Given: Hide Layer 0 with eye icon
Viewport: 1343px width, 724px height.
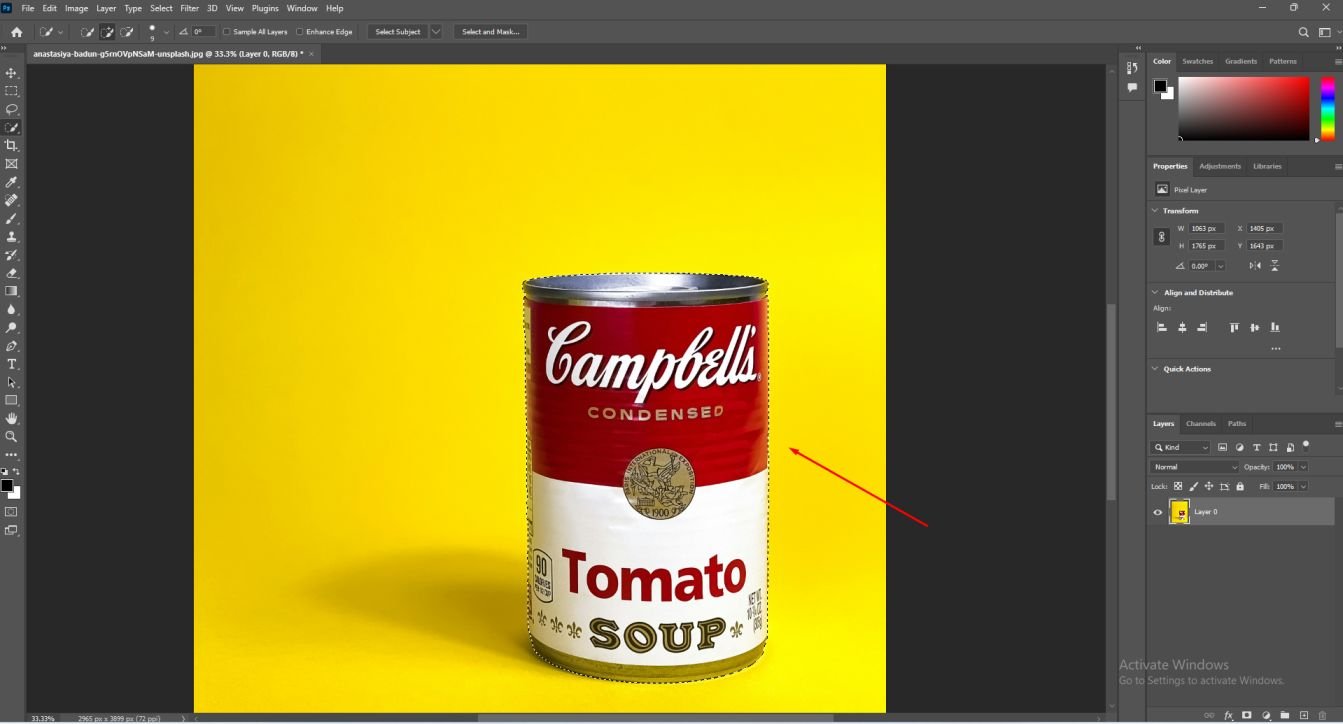Looking at the screenshot, I should pyautogui.click(x=1158, y=512).
